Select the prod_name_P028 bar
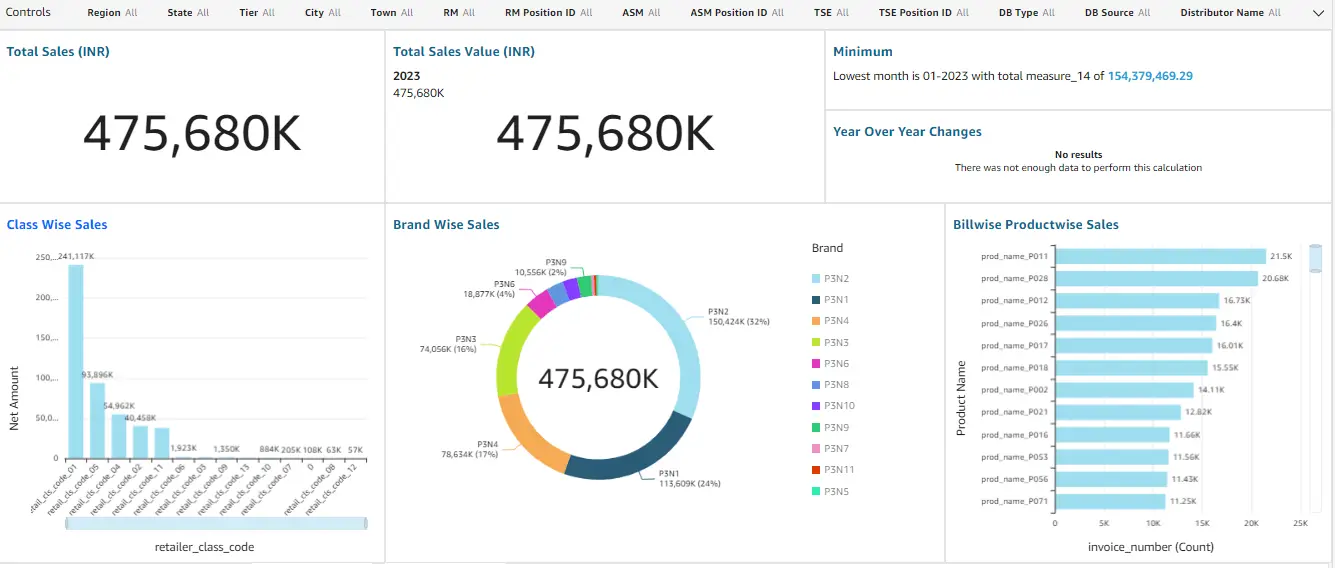The image size is (1335, 568). (x=1157, y=279)
